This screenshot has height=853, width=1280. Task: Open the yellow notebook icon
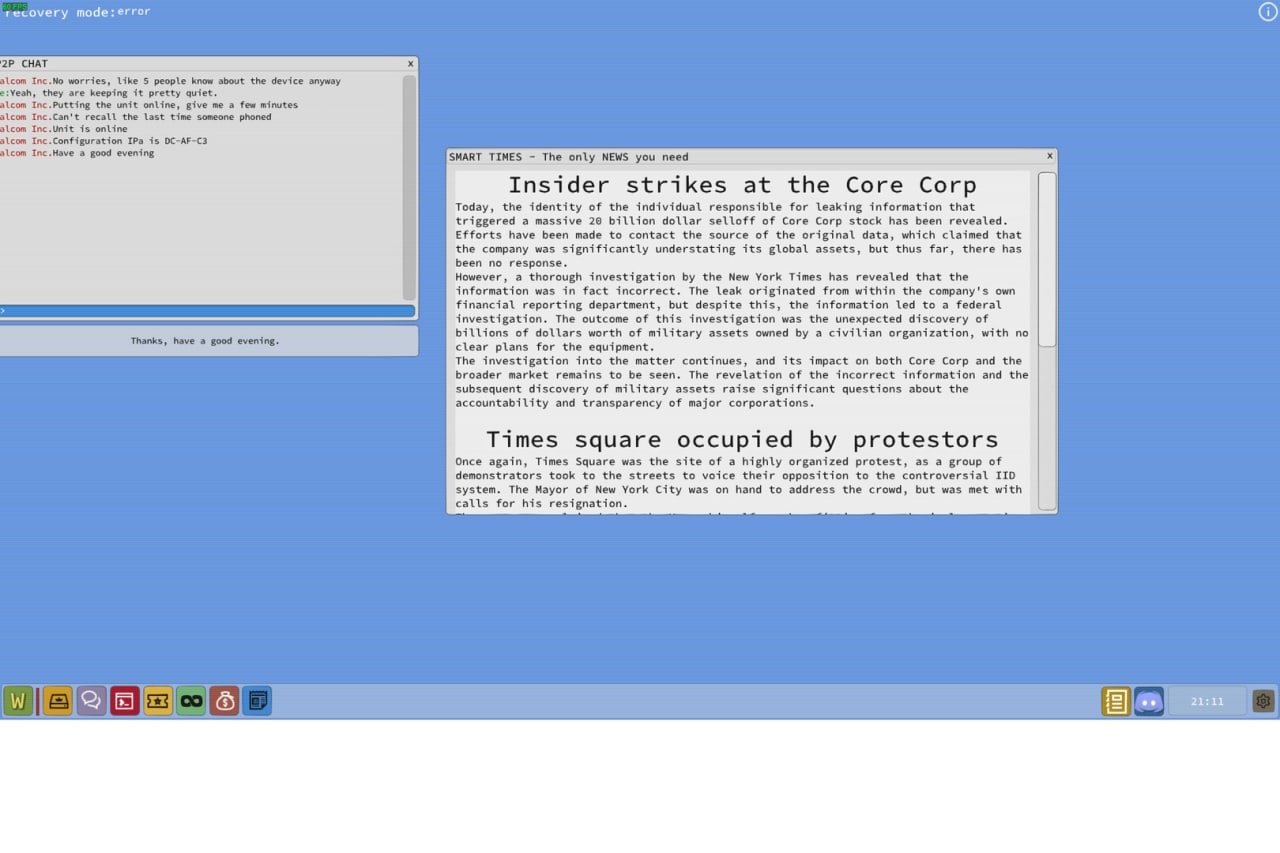[1116, 701]
